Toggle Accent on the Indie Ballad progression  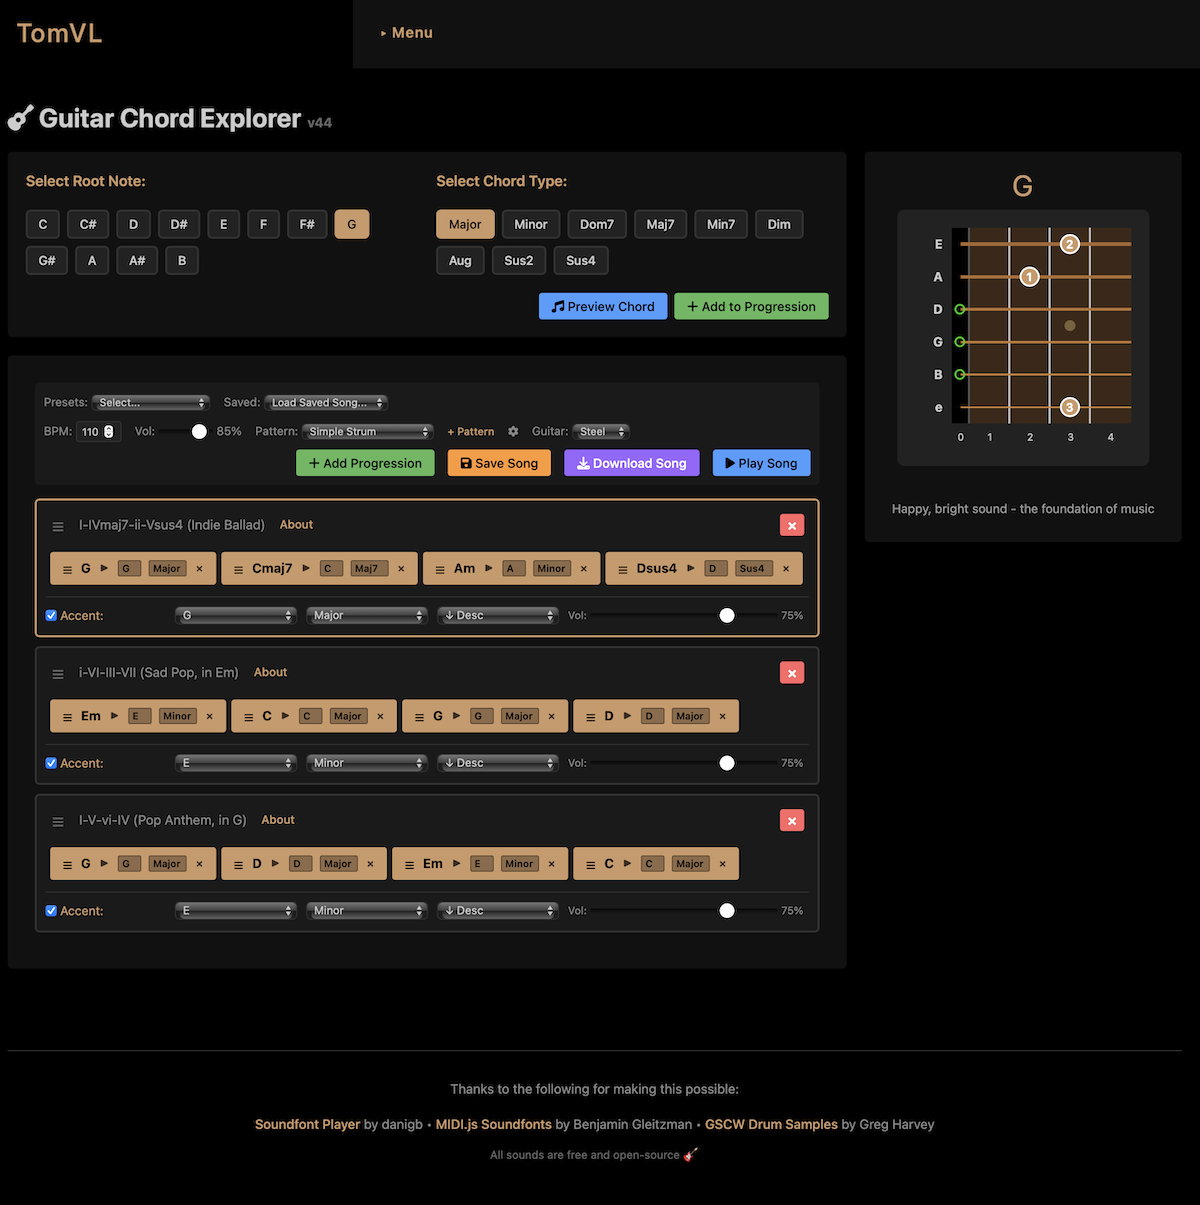pyautogui.click(x=51, y=615)
